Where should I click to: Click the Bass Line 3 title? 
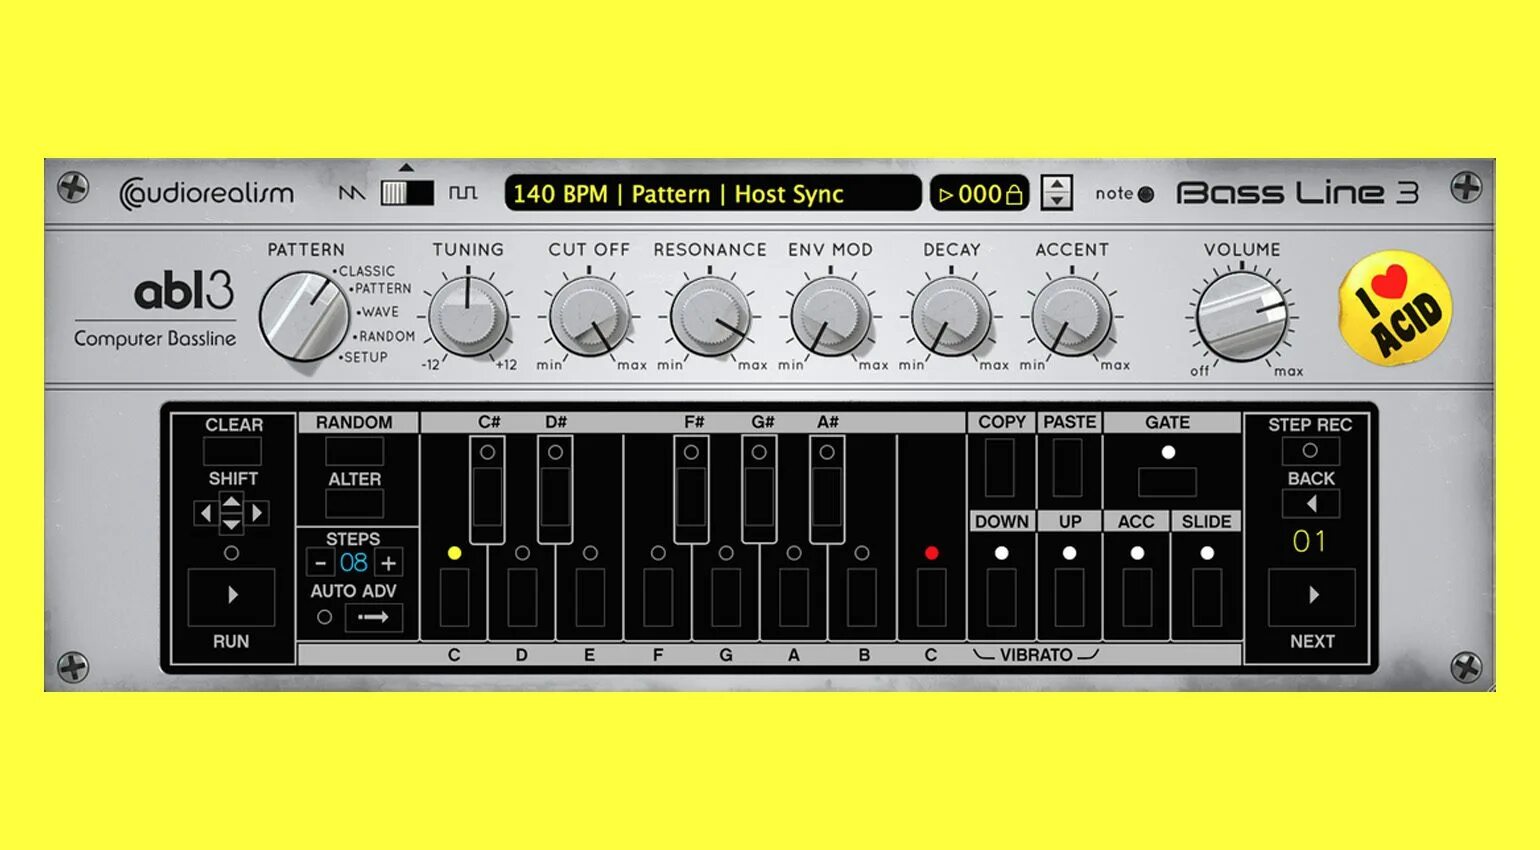(1297, 193)
